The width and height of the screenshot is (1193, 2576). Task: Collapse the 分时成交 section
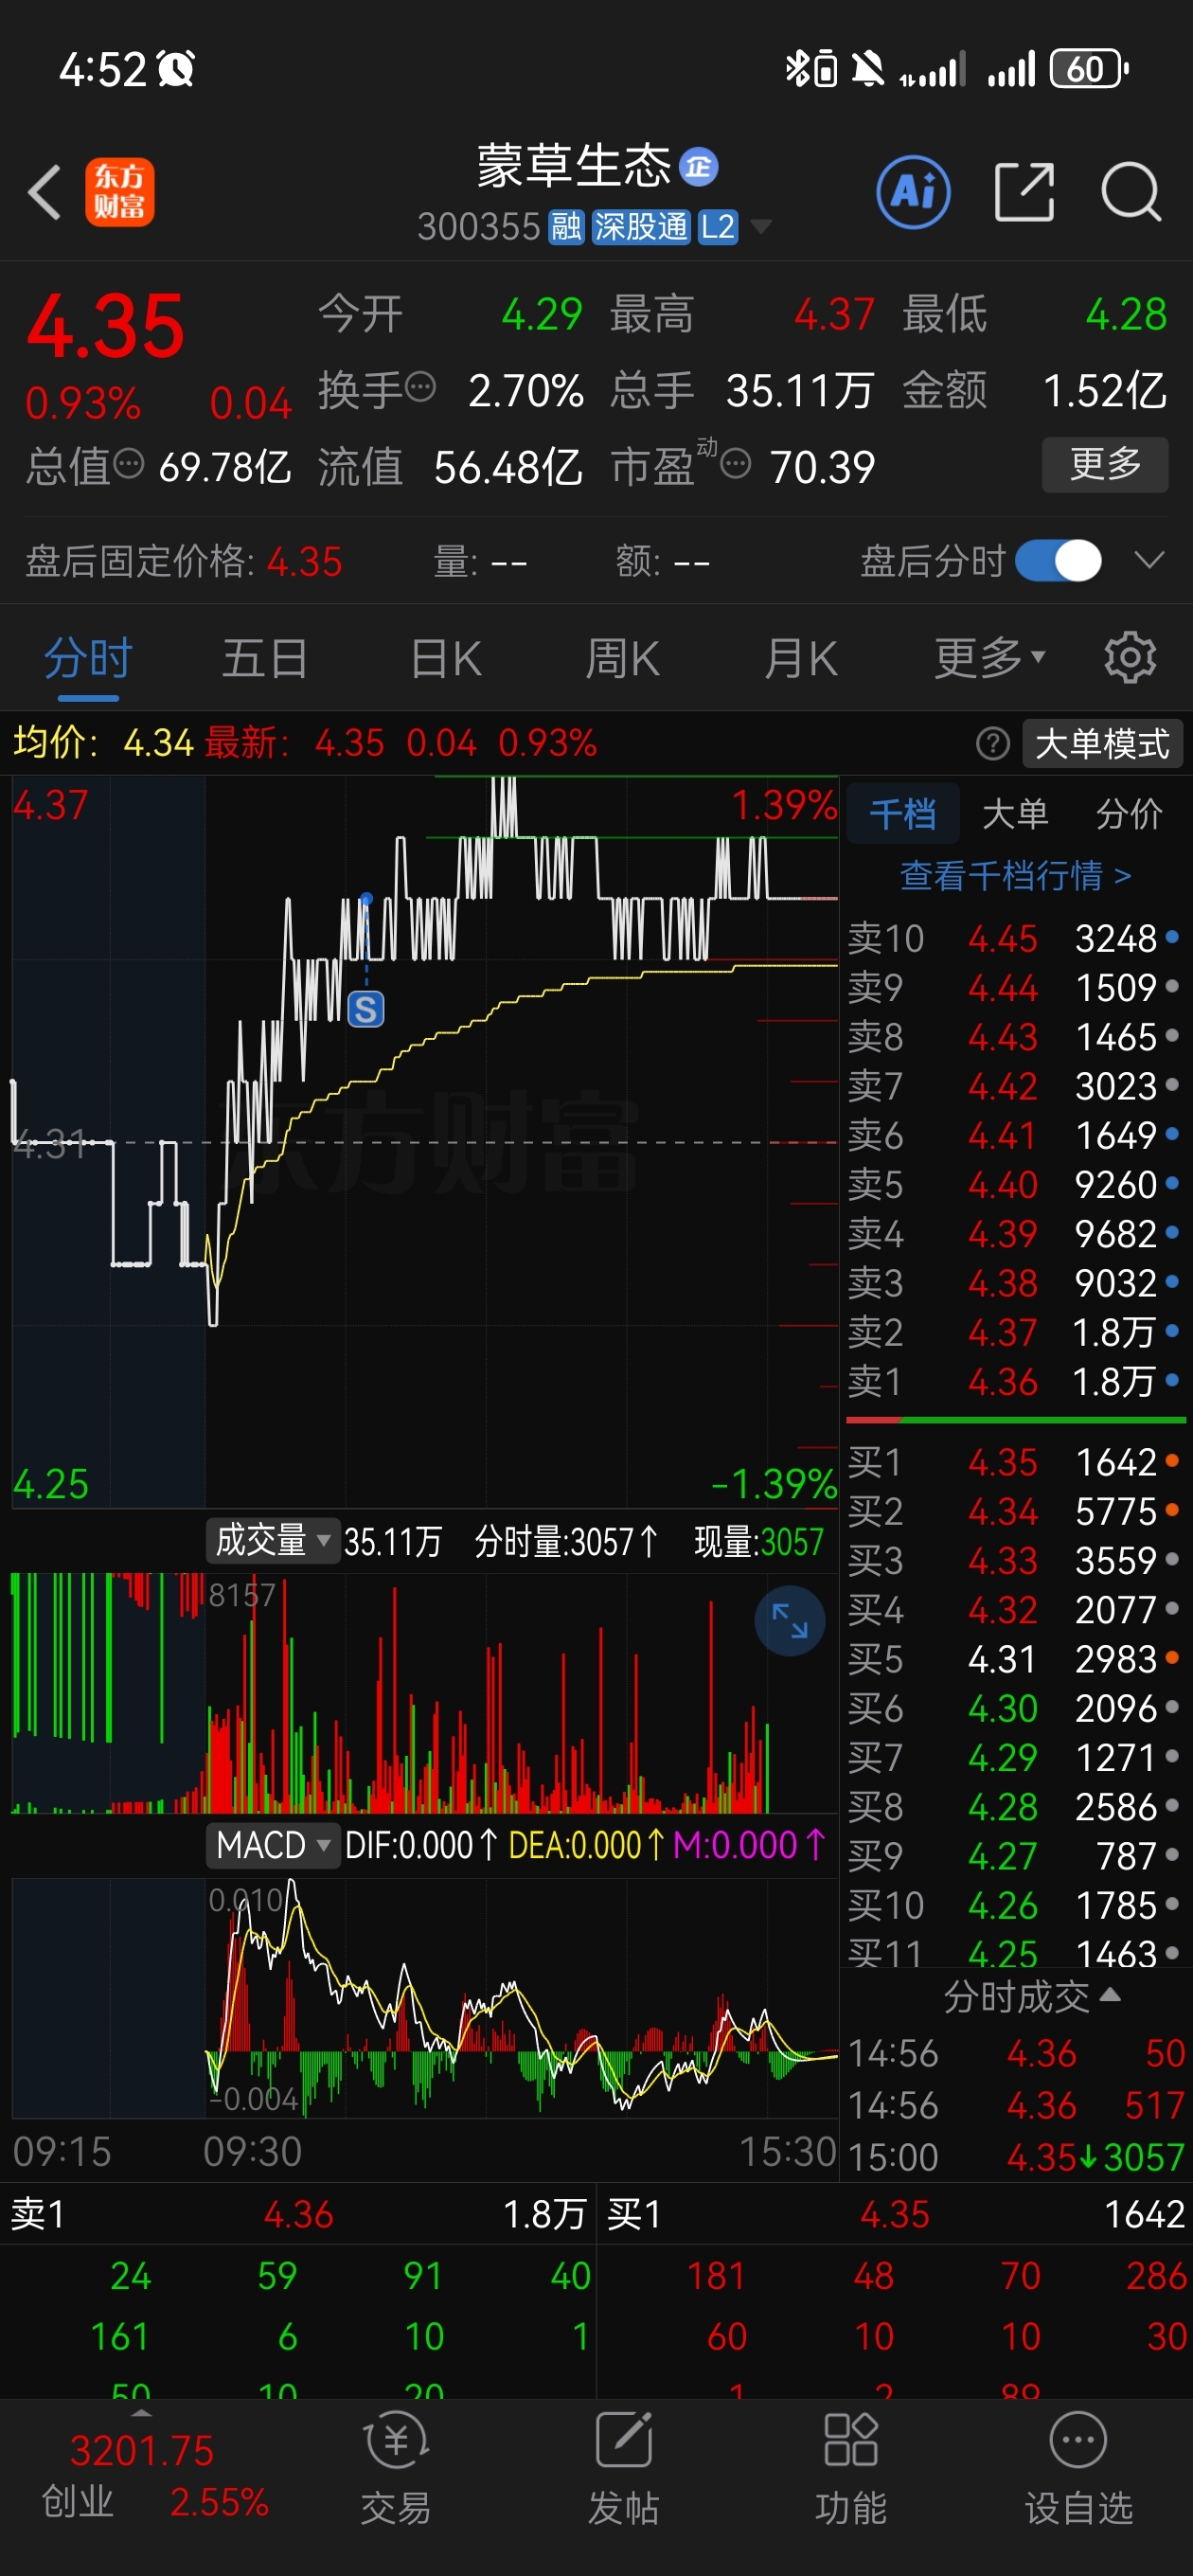coord(1031,1996)
